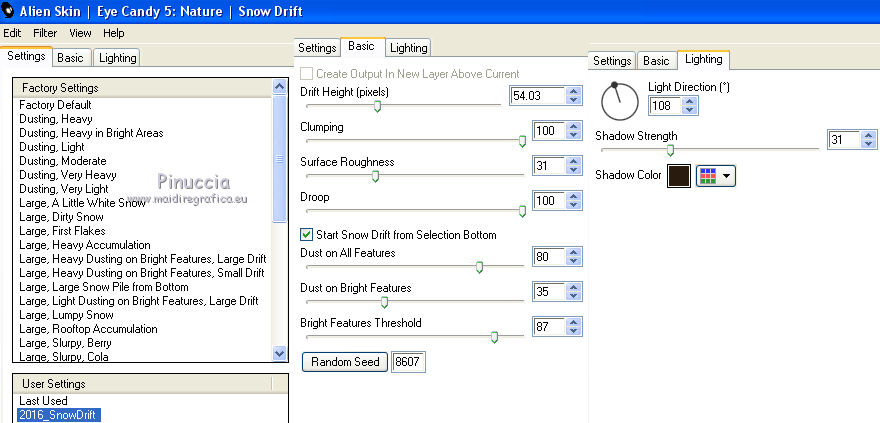Click the Random Seed value field 8607
Viewport: 880px width, 423px height.
[x=408, y=362]
